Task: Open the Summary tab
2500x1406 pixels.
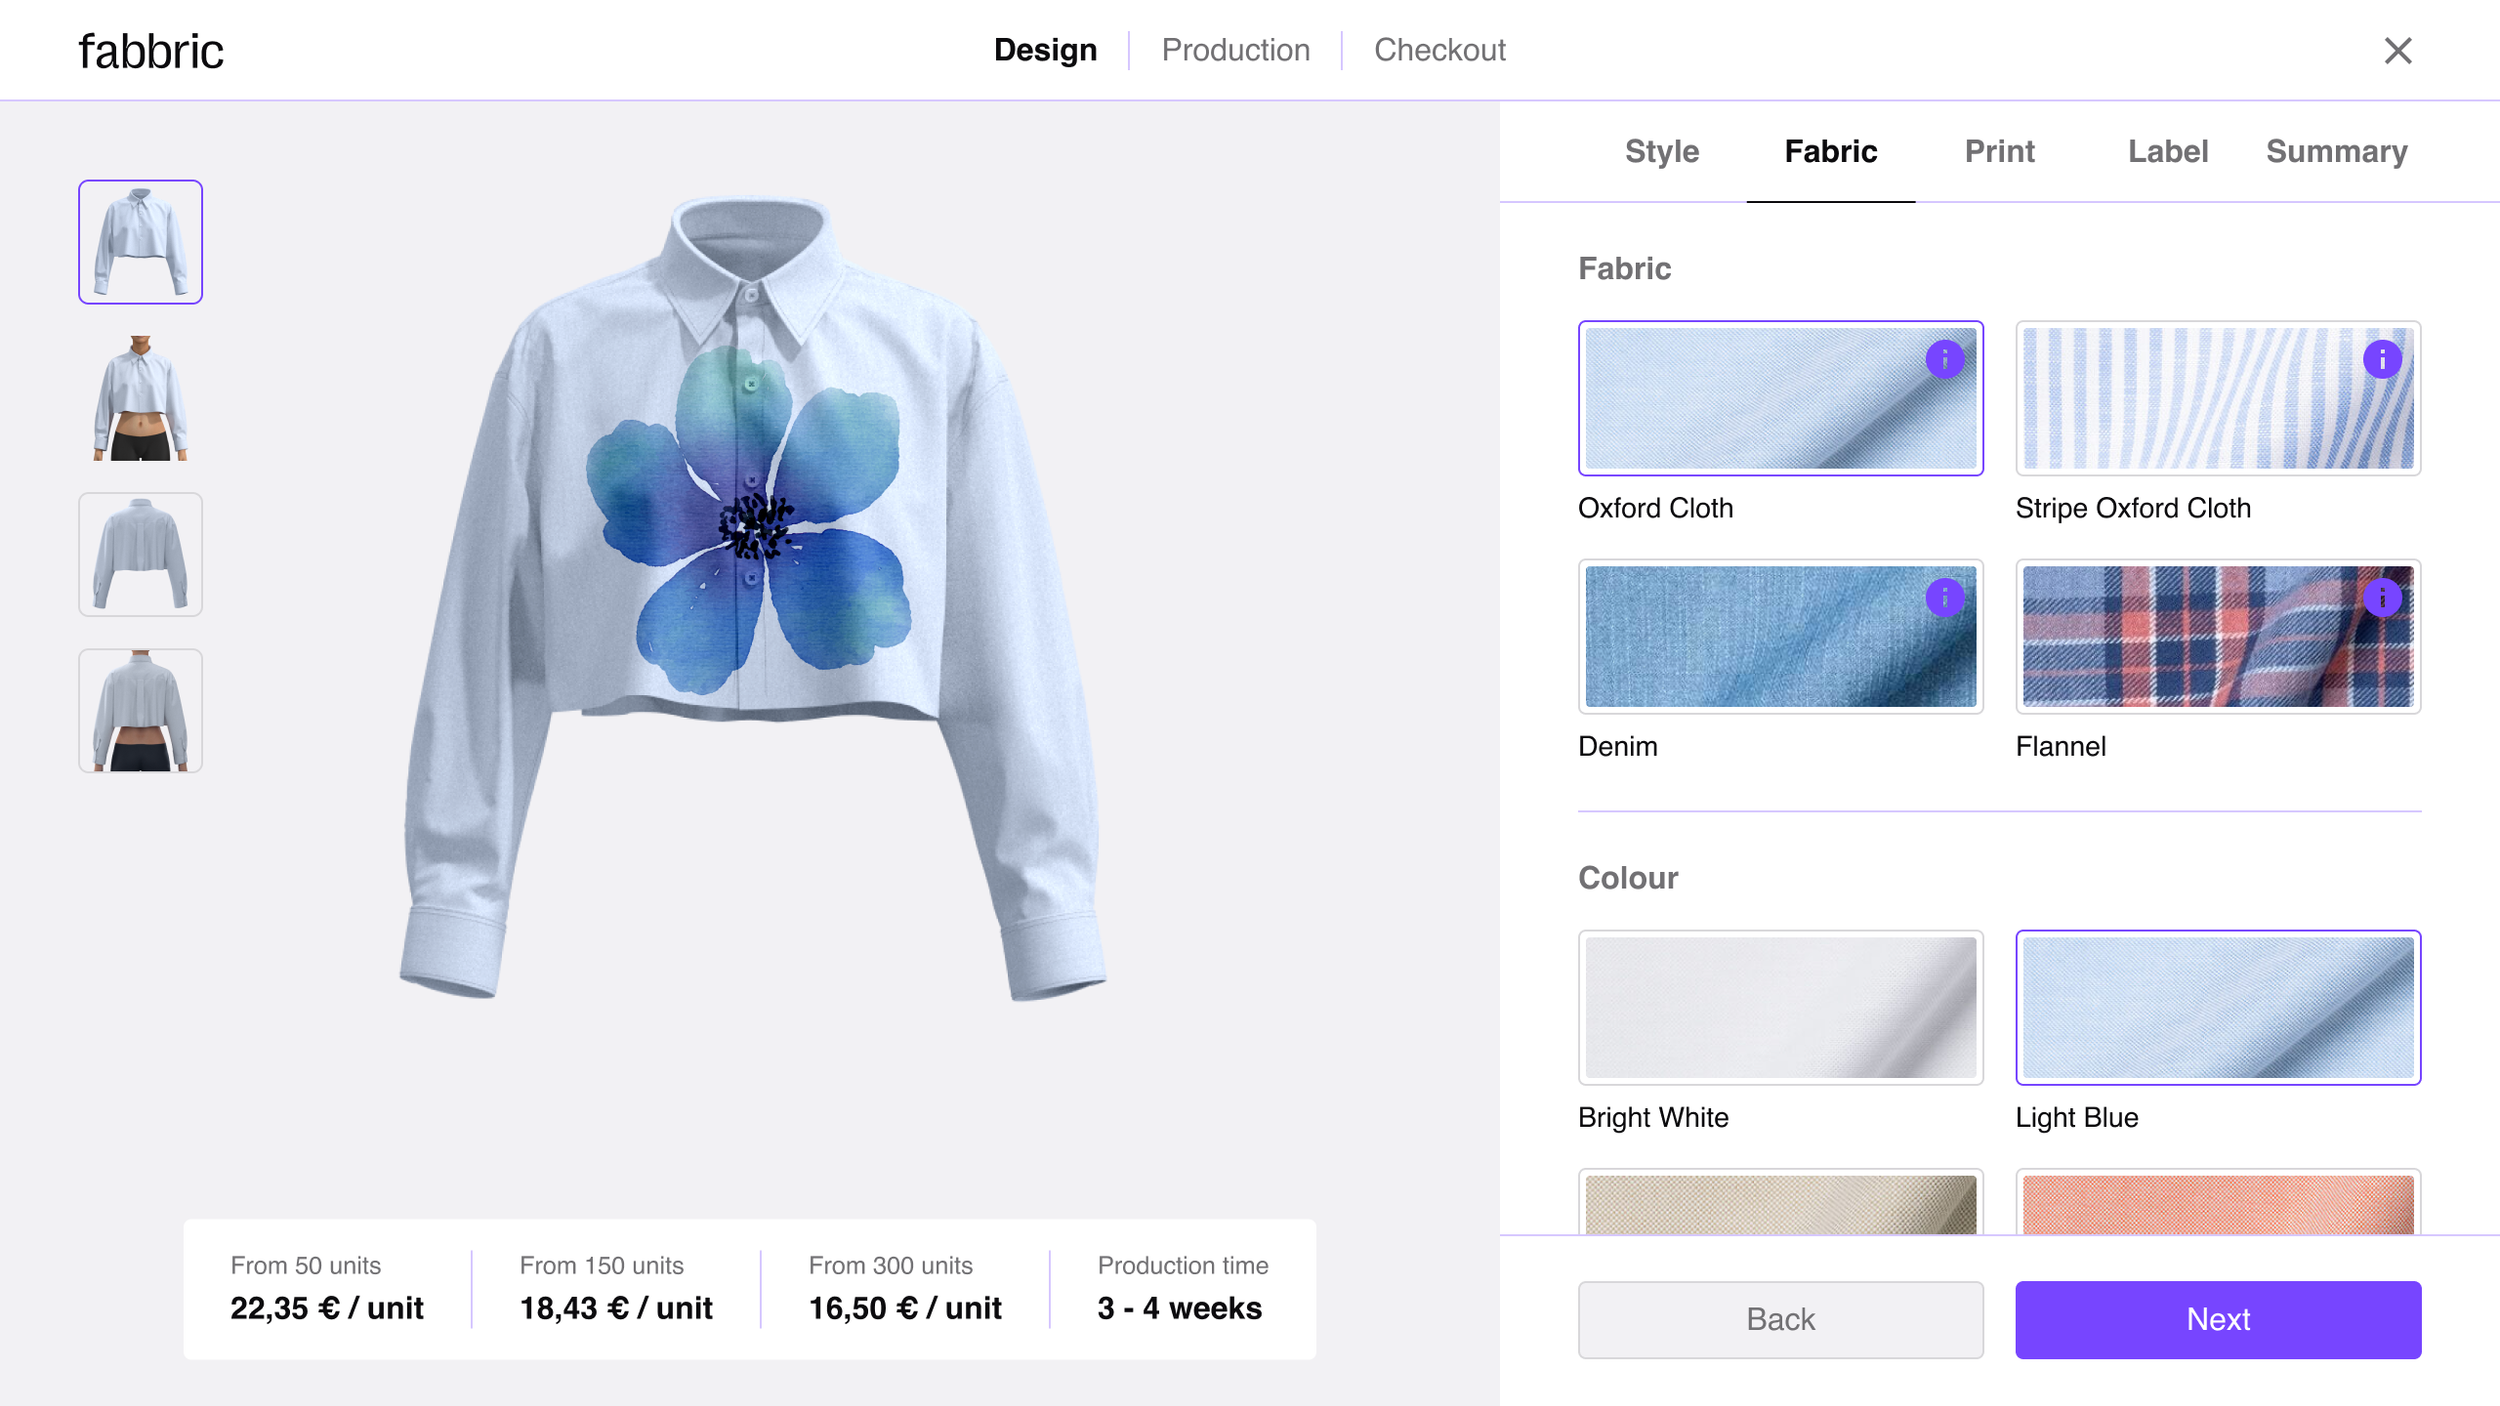Action: 2336,152
